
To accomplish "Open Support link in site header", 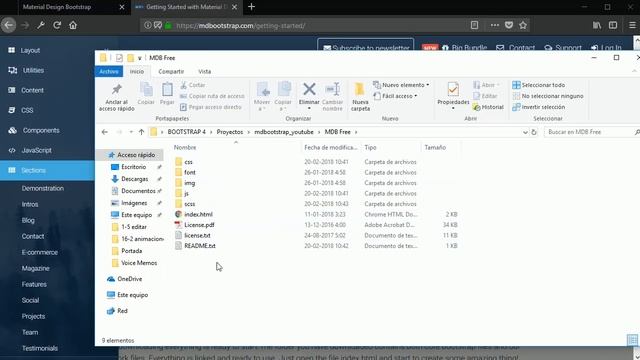I will [x=563, y=47].
